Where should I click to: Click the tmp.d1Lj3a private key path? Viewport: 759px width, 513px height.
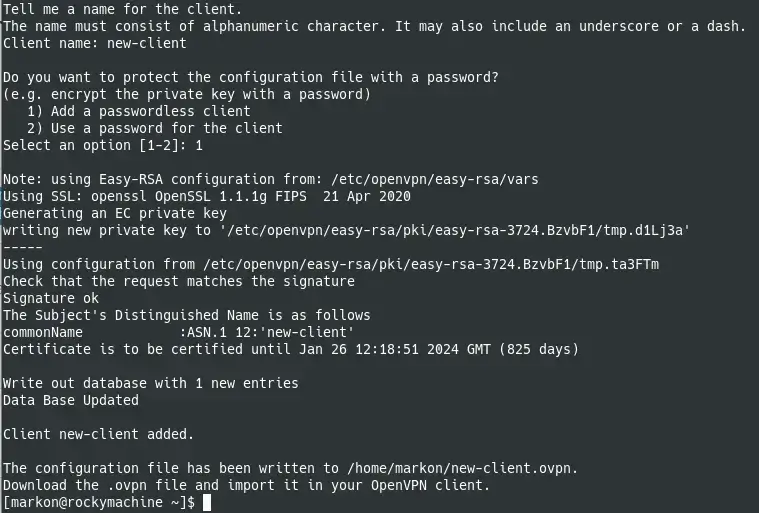pos(455,230)
